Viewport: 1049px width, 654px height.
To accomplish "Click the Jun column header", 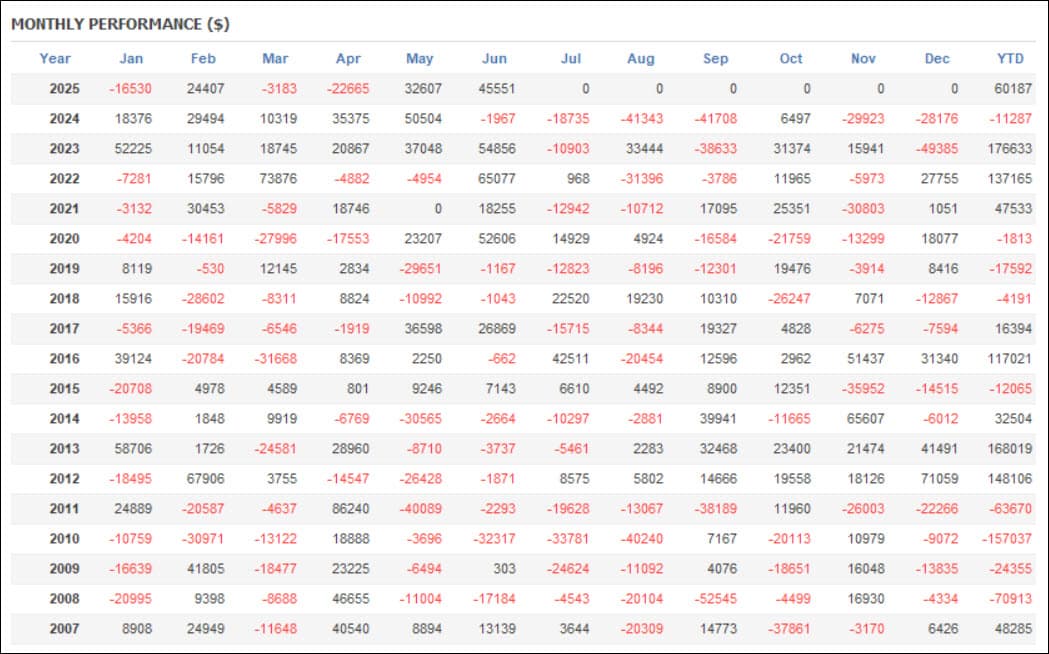I will [x=494, y=58].
